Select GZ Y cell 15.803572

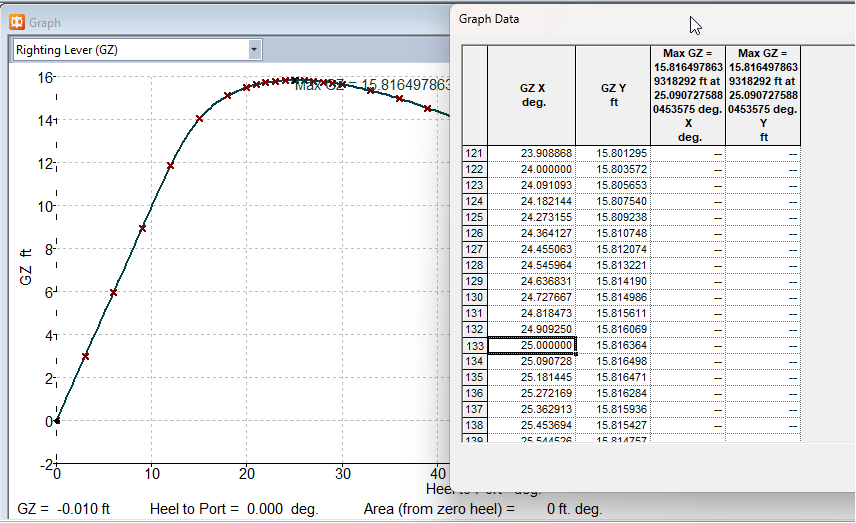(x=613, y=169)
